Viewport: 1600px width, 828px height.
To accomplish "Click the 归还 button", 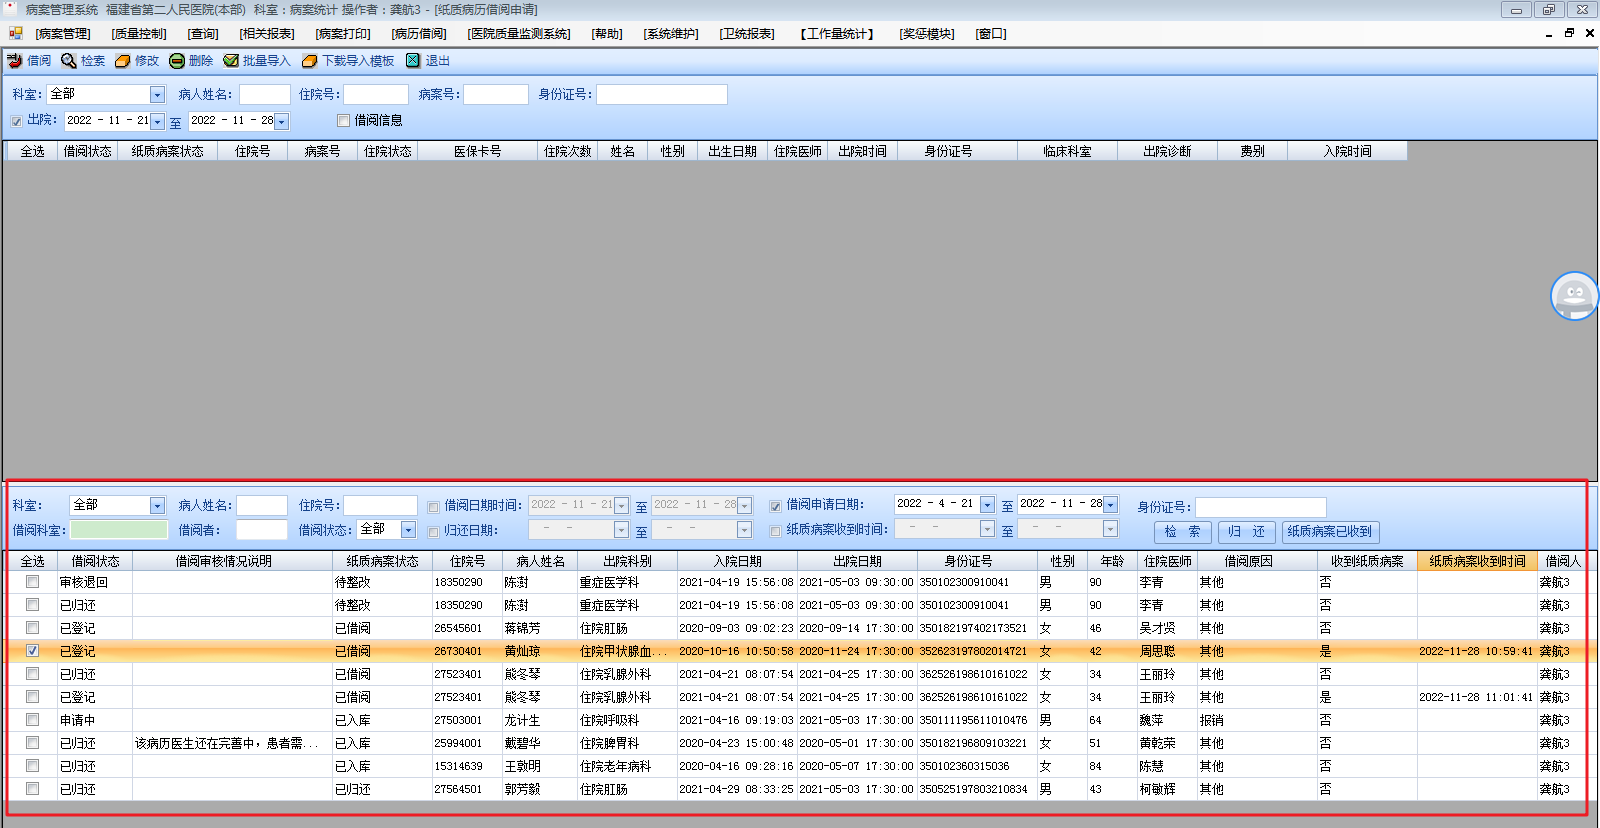I will click(x=1246, y=532).
